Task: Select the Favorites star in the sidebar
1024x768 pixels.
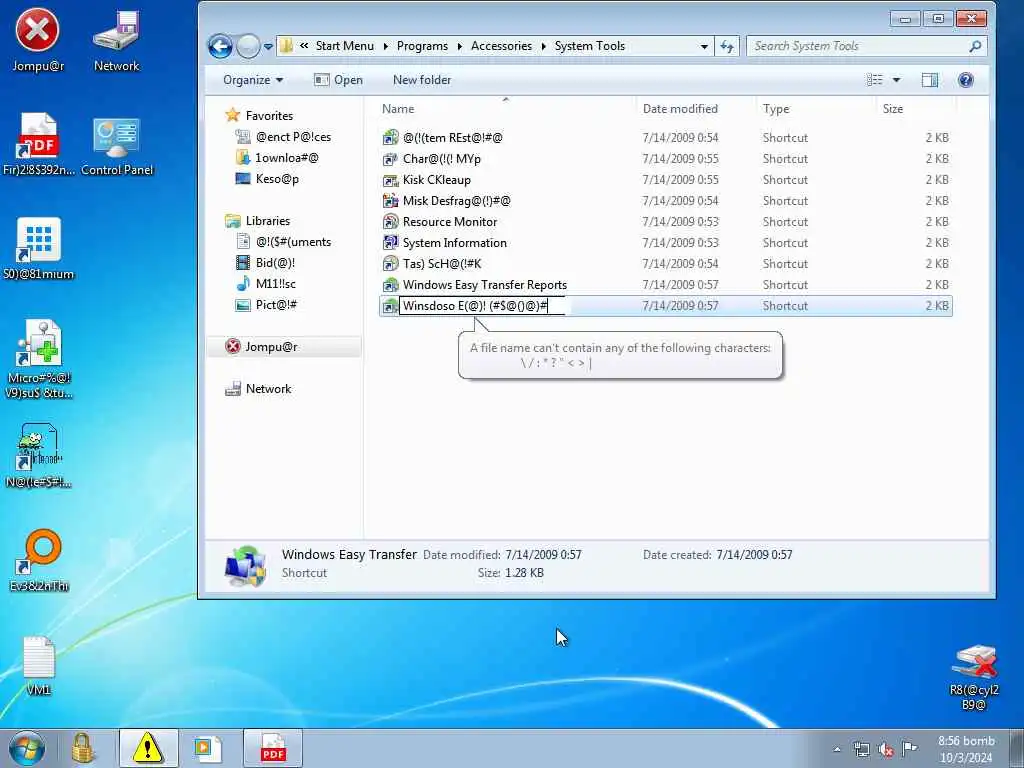Action: tap(232, 116)
